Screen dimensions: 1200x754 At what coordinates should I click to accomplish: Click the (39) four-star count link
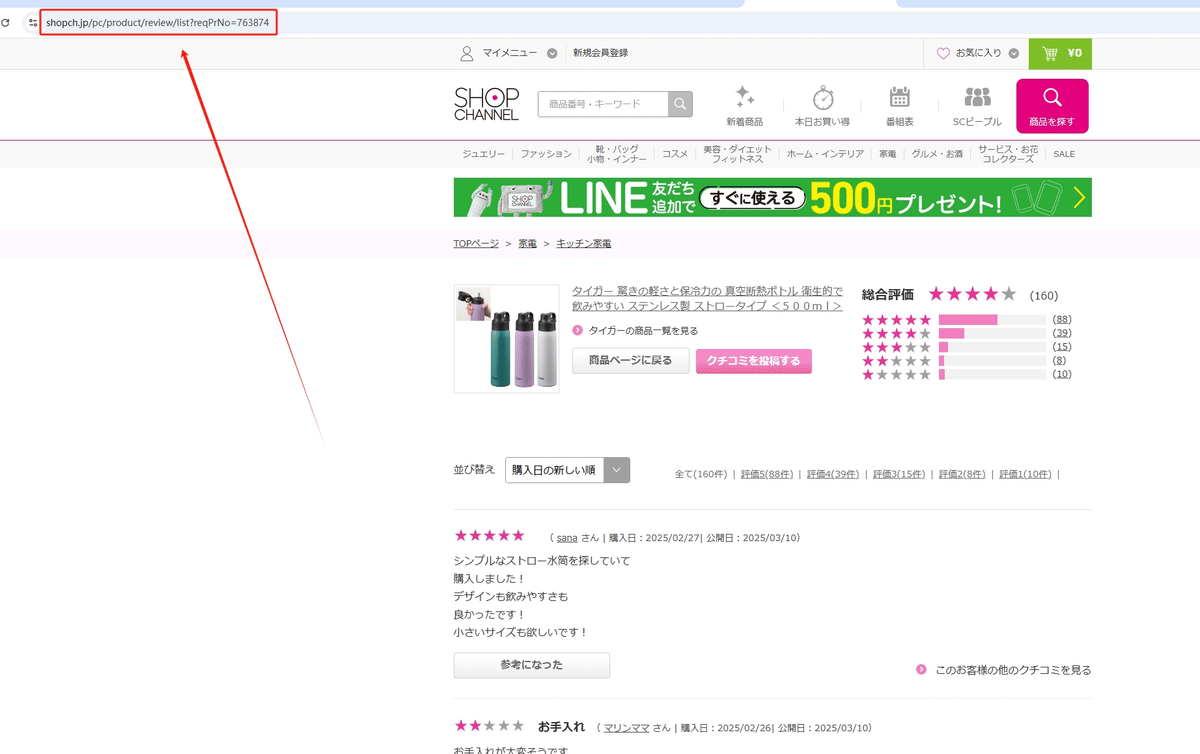click(x=1062, y=333)
